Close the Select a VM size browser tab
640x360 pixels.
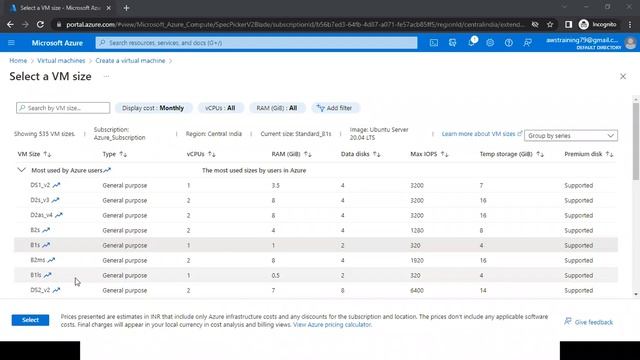[109, 8]
